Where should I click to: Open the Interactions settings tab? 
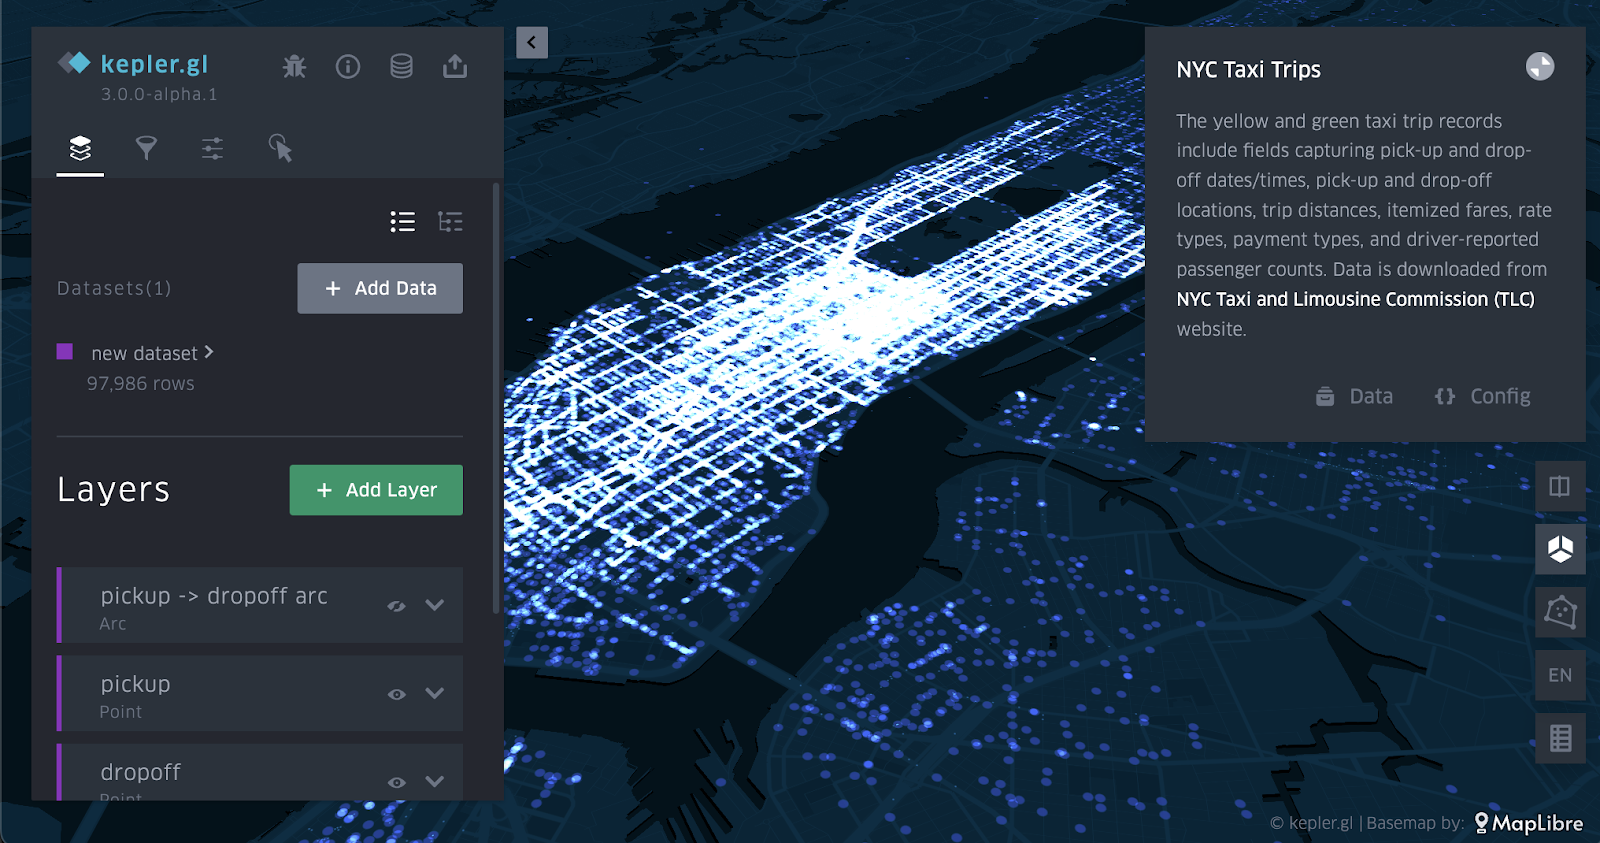(x=212, y=149)
